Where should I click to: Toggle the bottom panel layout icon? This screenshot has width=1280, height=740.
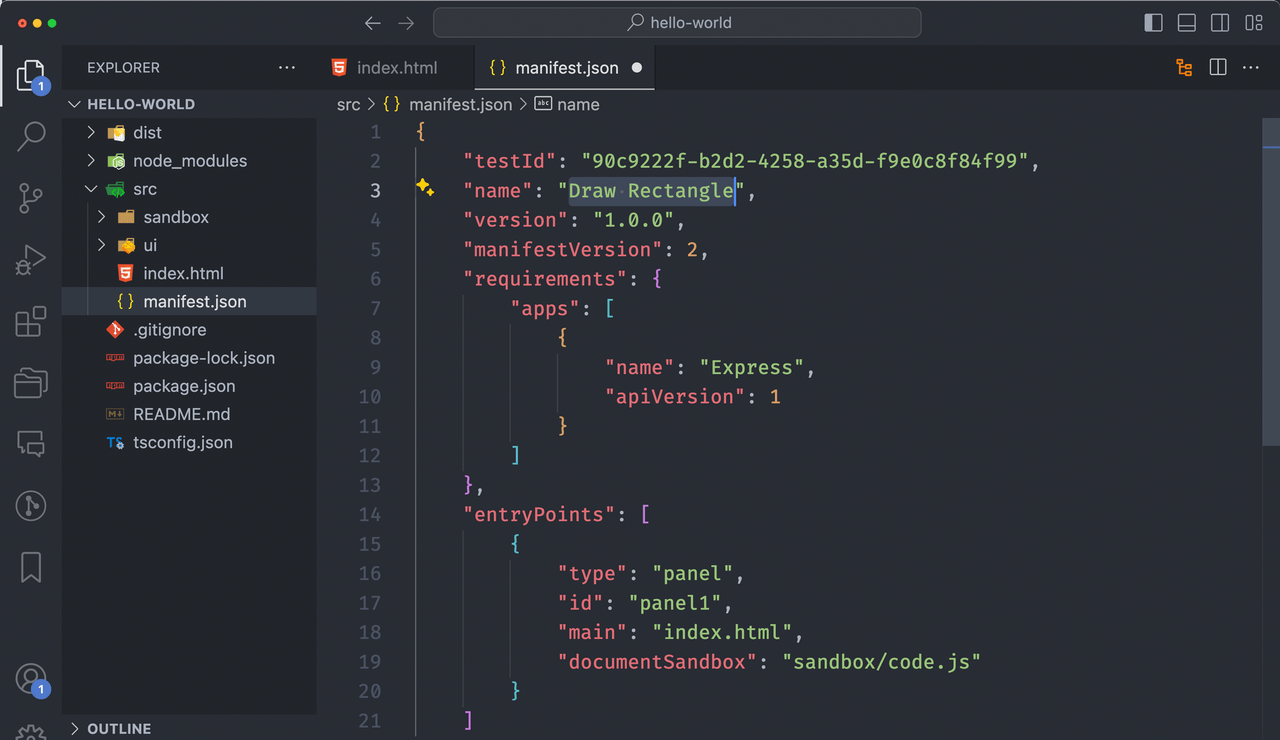(x=1187, y=22)
